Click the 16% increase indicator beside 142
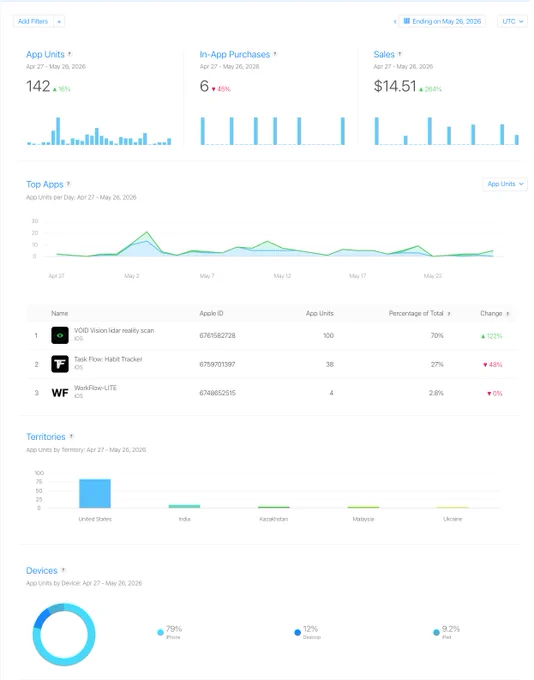This screenshot has height=680, width=534. [62, 89]
